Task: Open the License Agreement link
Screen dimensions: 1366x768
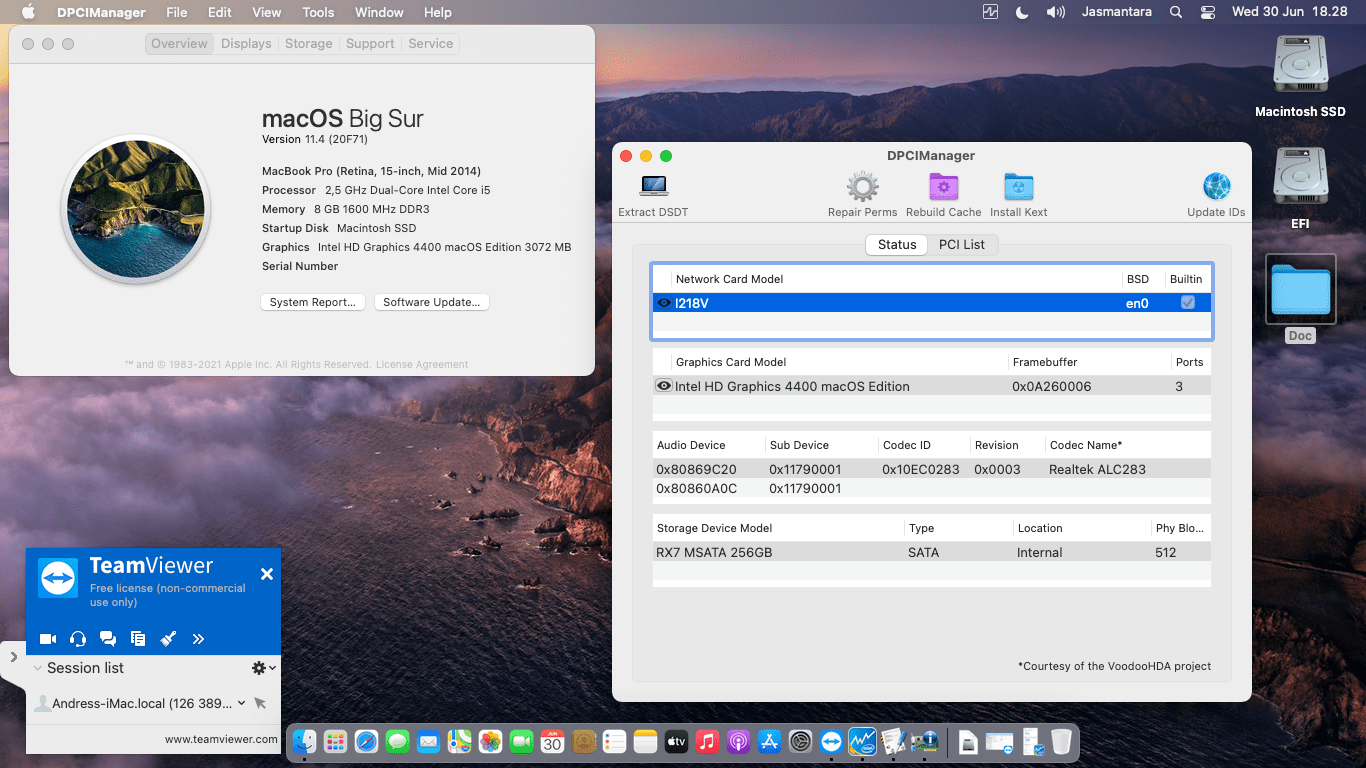Action: pos(422,364)
